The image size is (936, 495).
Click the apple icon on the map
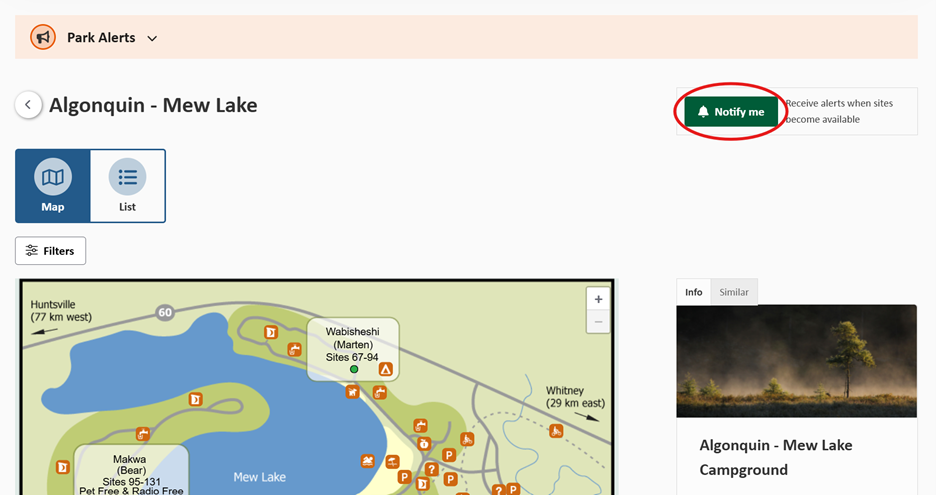[x=424, y=443]
